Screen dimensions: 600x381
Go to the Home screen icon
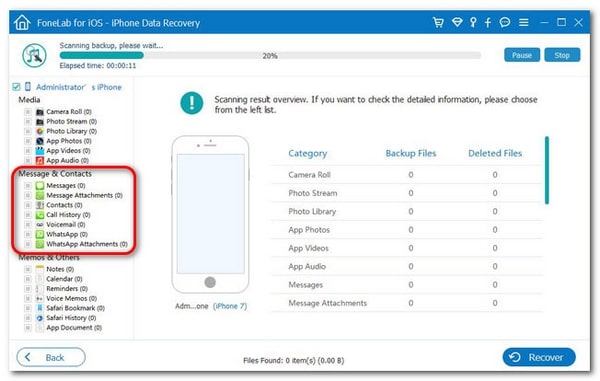click(22, 23)
